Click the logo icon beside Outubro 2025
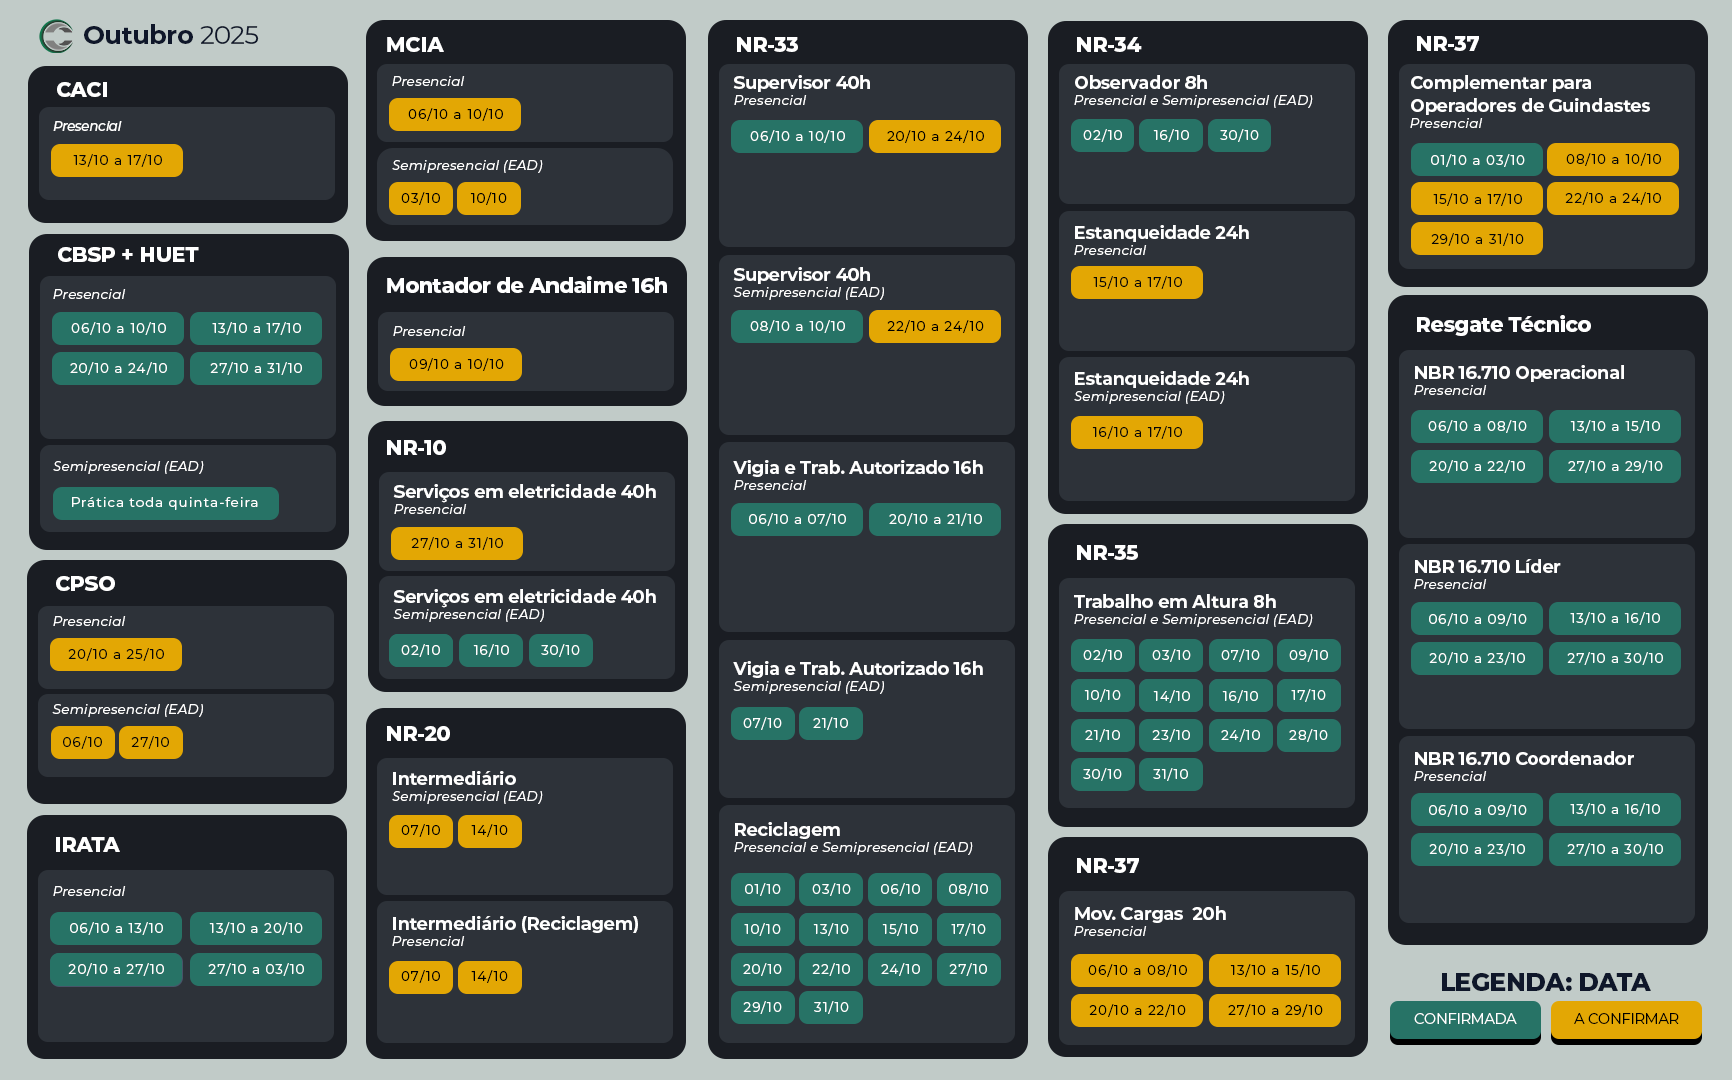Image resolution: width=1732 pixels, height=1080 pixels. pos(56,36)
